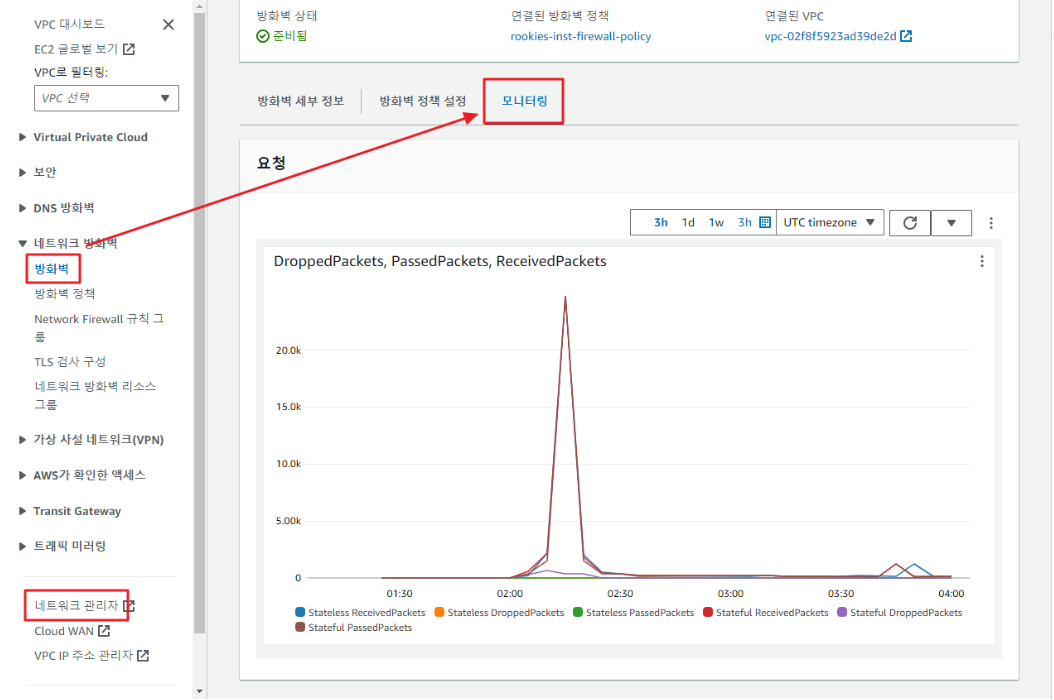Close the VPC dashboard sidebar with X

tap(168, 25)
